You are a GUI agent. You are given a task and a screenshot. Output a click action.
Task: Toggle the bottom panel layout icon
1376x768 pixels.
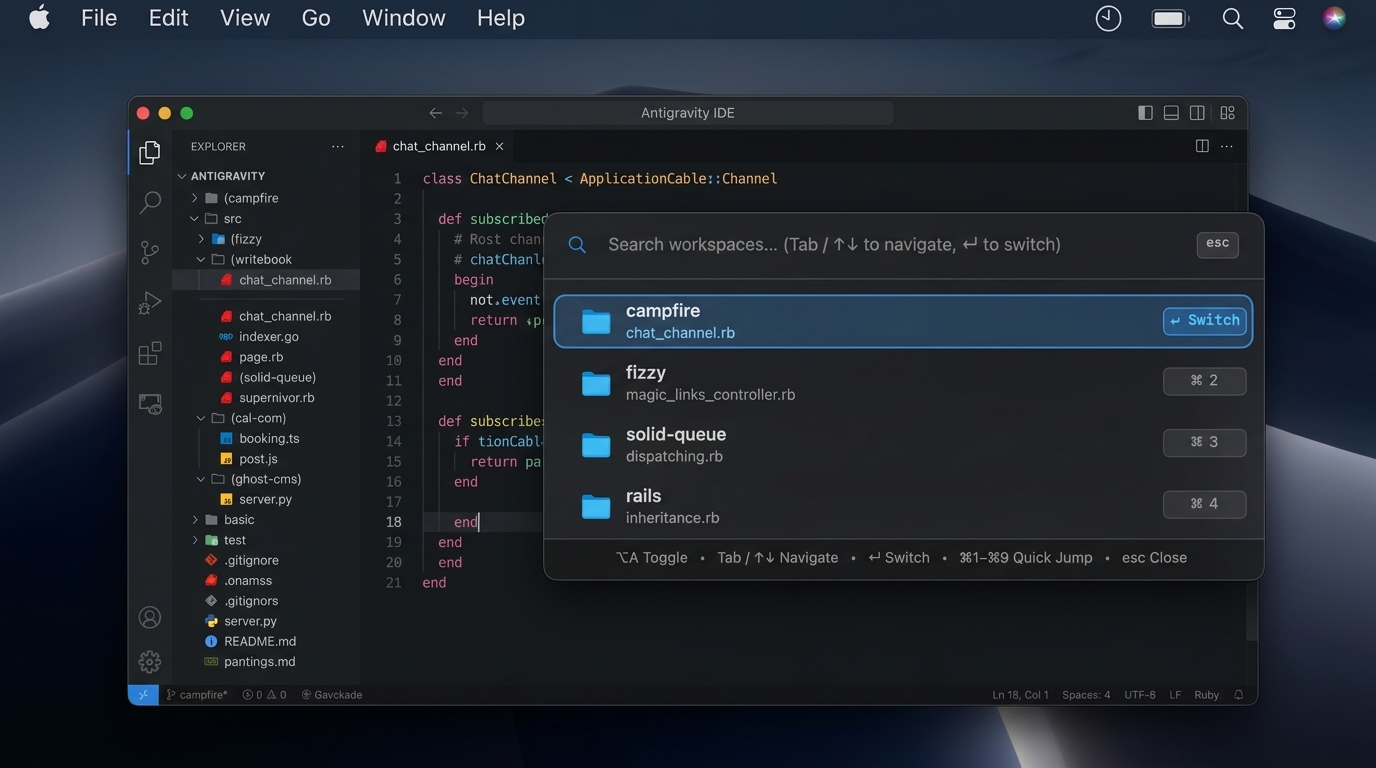[1171, 113]
